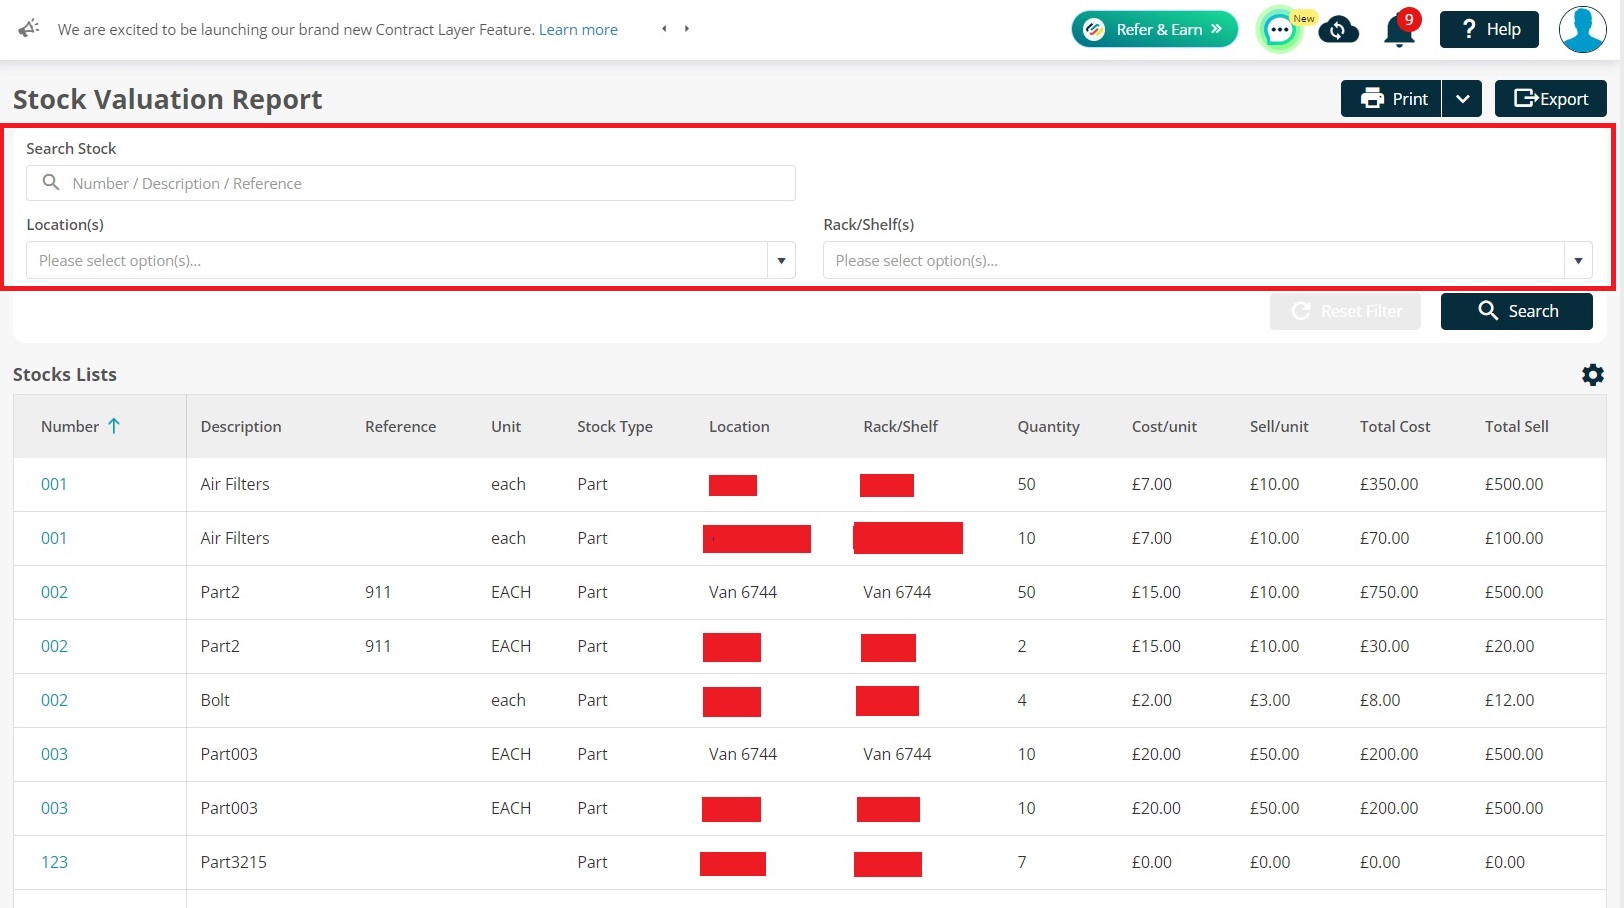The height and width of the screenshot is (908, 1624).
Task: Click the Stocks Lists heading
Action: 65,374
